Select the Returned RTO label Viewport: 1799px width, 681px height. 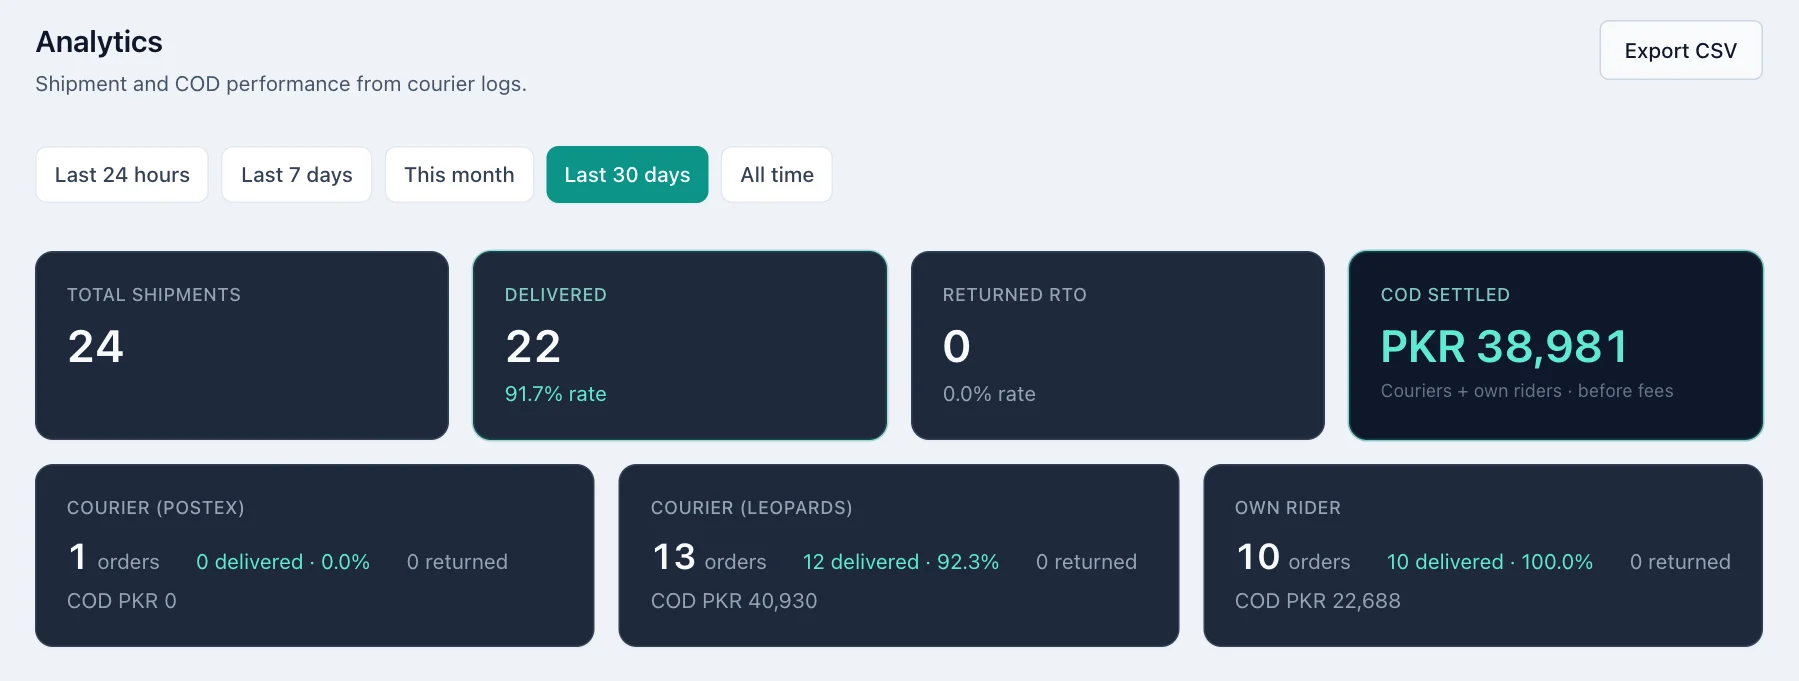pos(1014,295)
